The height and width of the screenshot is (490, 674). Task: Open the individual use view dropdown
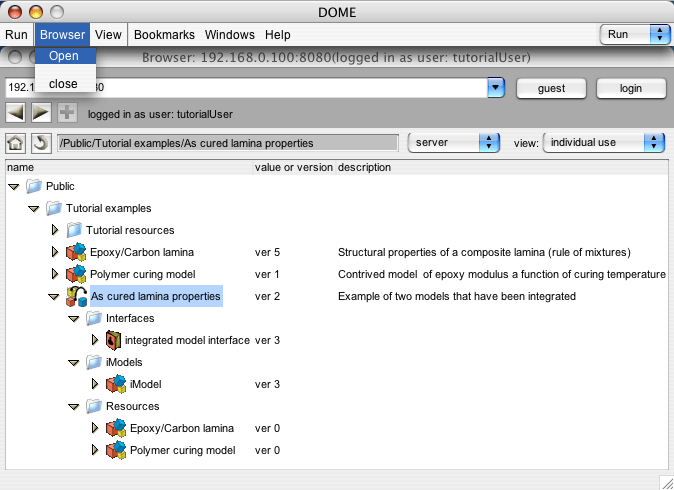coord(604,143)
